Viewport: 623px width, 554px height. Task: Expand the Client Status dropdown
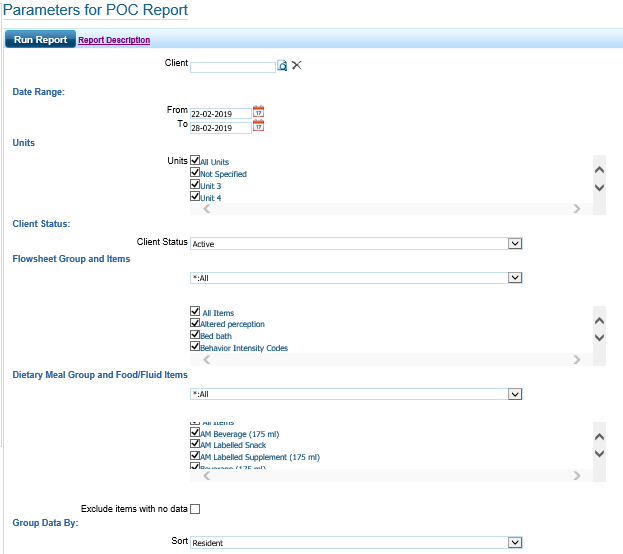[515, 243]
